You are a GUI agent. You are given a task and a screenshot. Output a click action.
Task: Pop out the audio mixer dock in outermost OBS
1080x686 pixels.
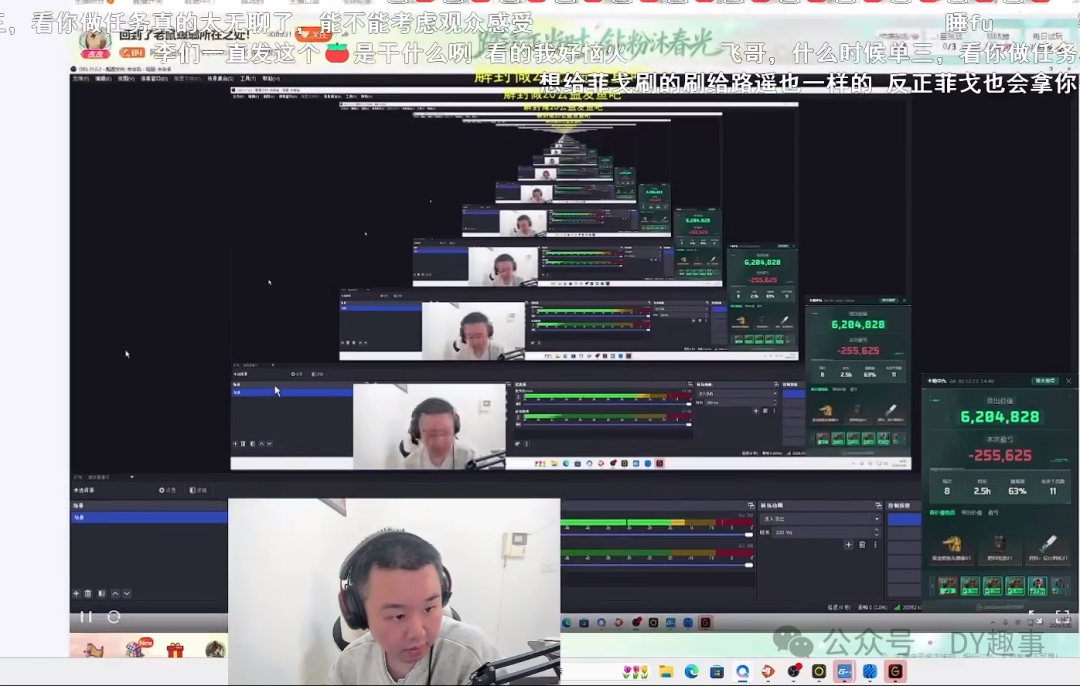click(751, 506)
